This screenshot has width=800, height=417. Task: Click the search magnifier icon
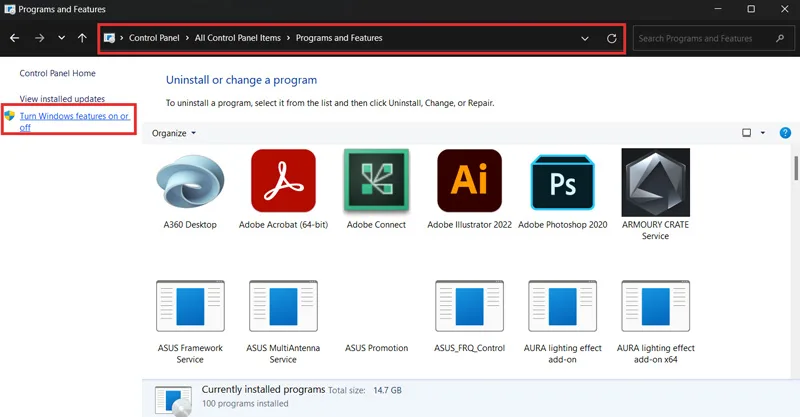point(780,38)
